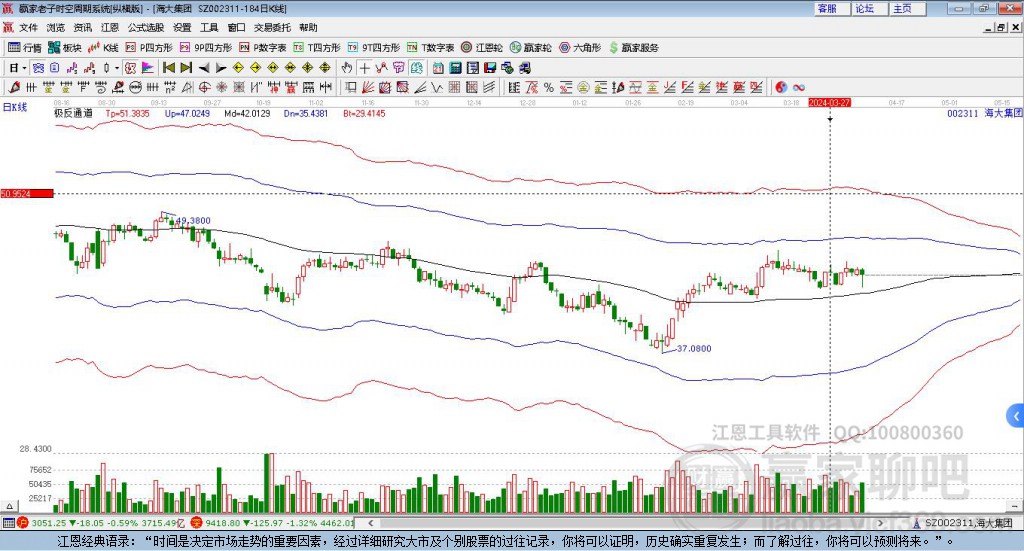This screenshot has height=551, width=1024.
Task: Open the T数字表 time number table
Action: (430, 48)
